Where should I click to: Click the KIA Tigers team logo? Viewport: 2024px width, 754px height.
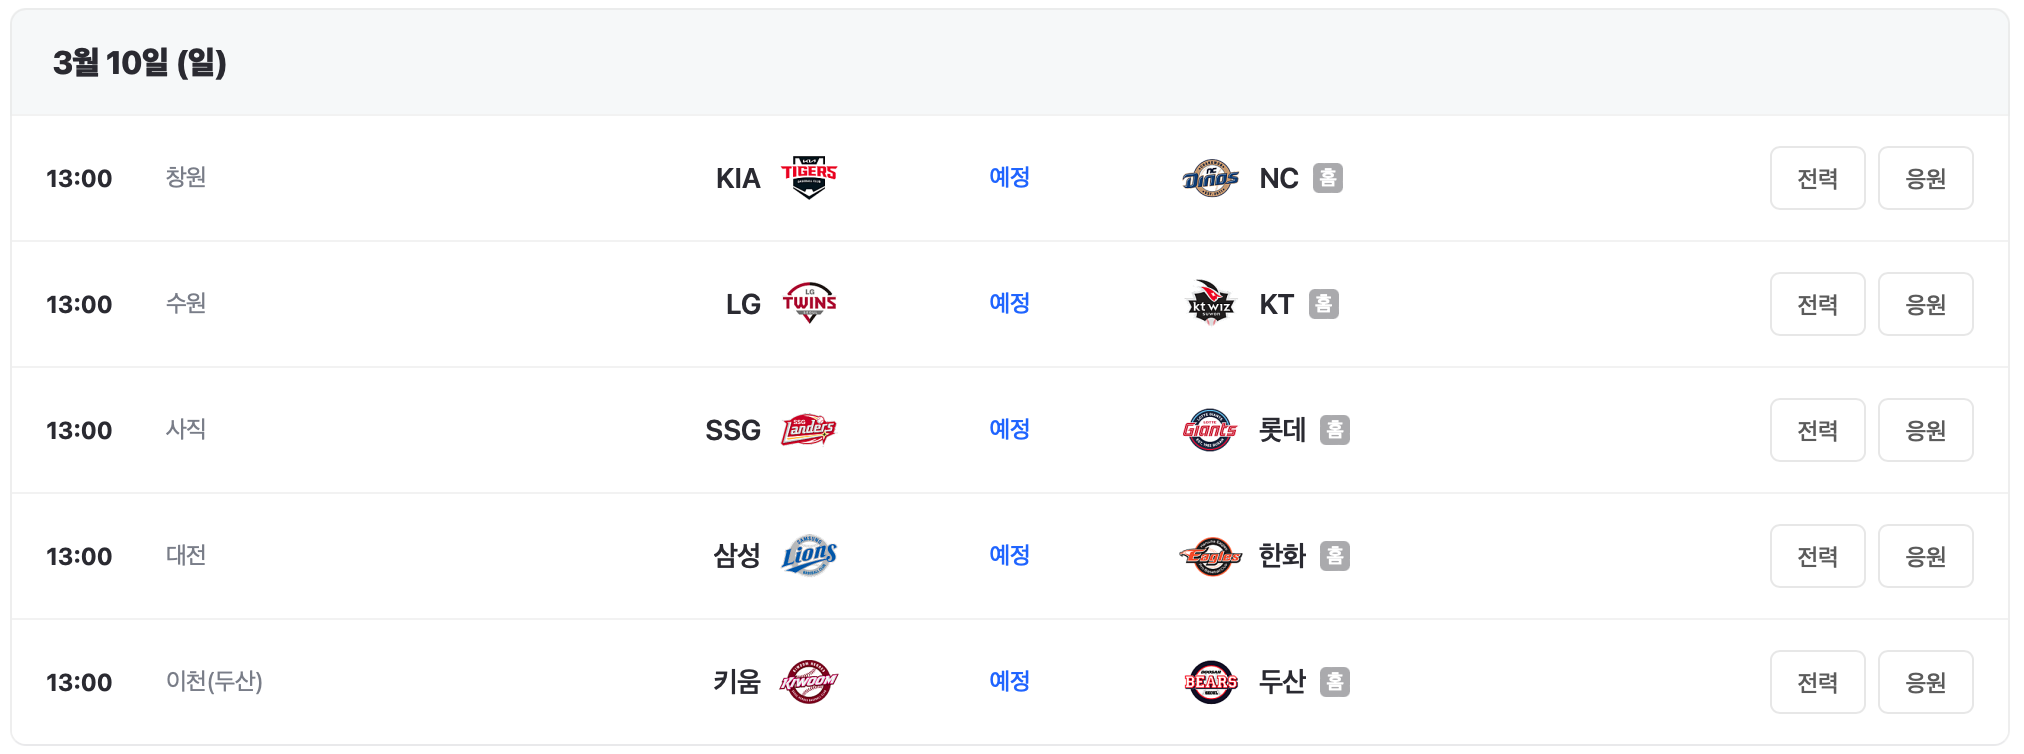coord(809,178)
